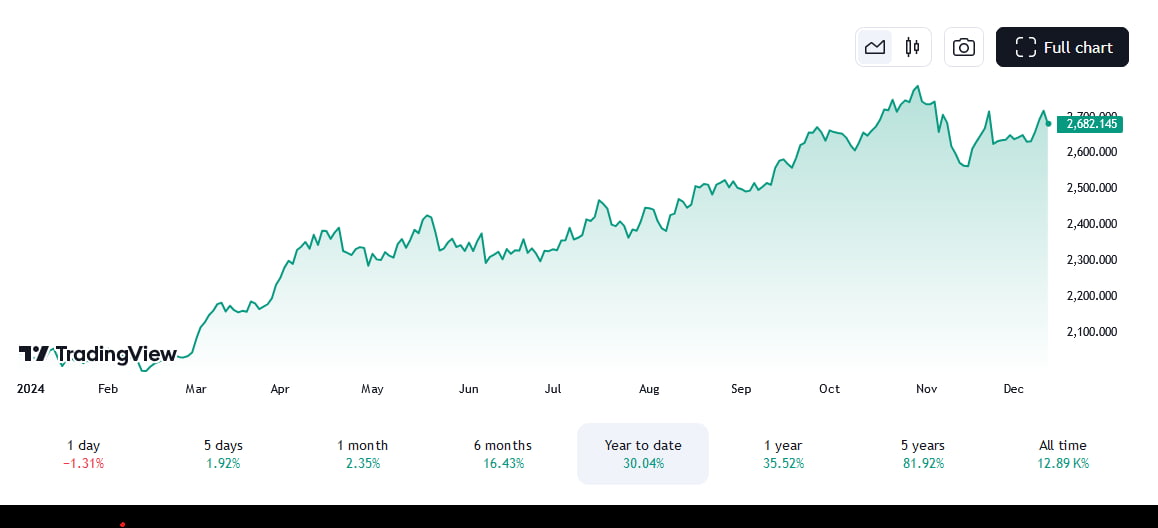Click the 2,400.000 price axis label

(x=1092, y=224)
